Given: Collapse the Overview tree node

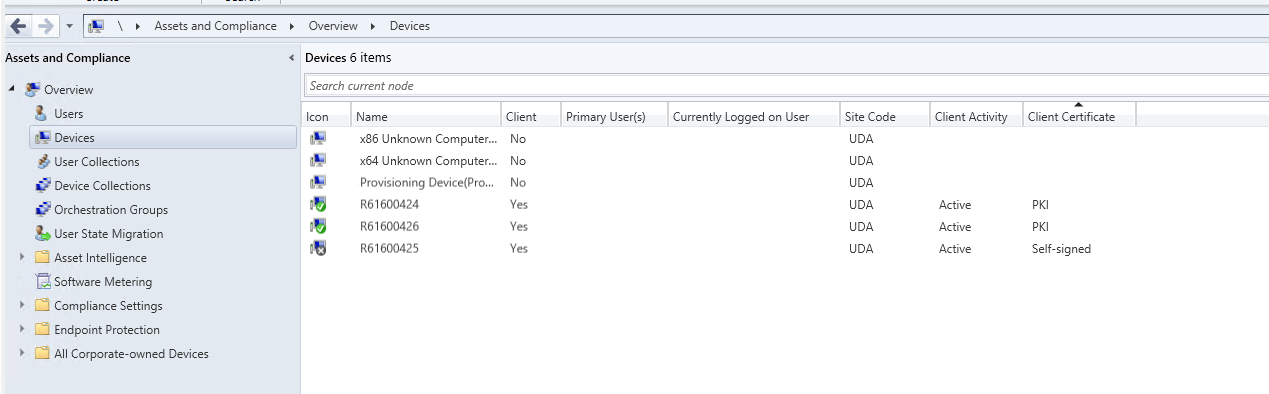Looking at the screenshot, I should (12, 90).
